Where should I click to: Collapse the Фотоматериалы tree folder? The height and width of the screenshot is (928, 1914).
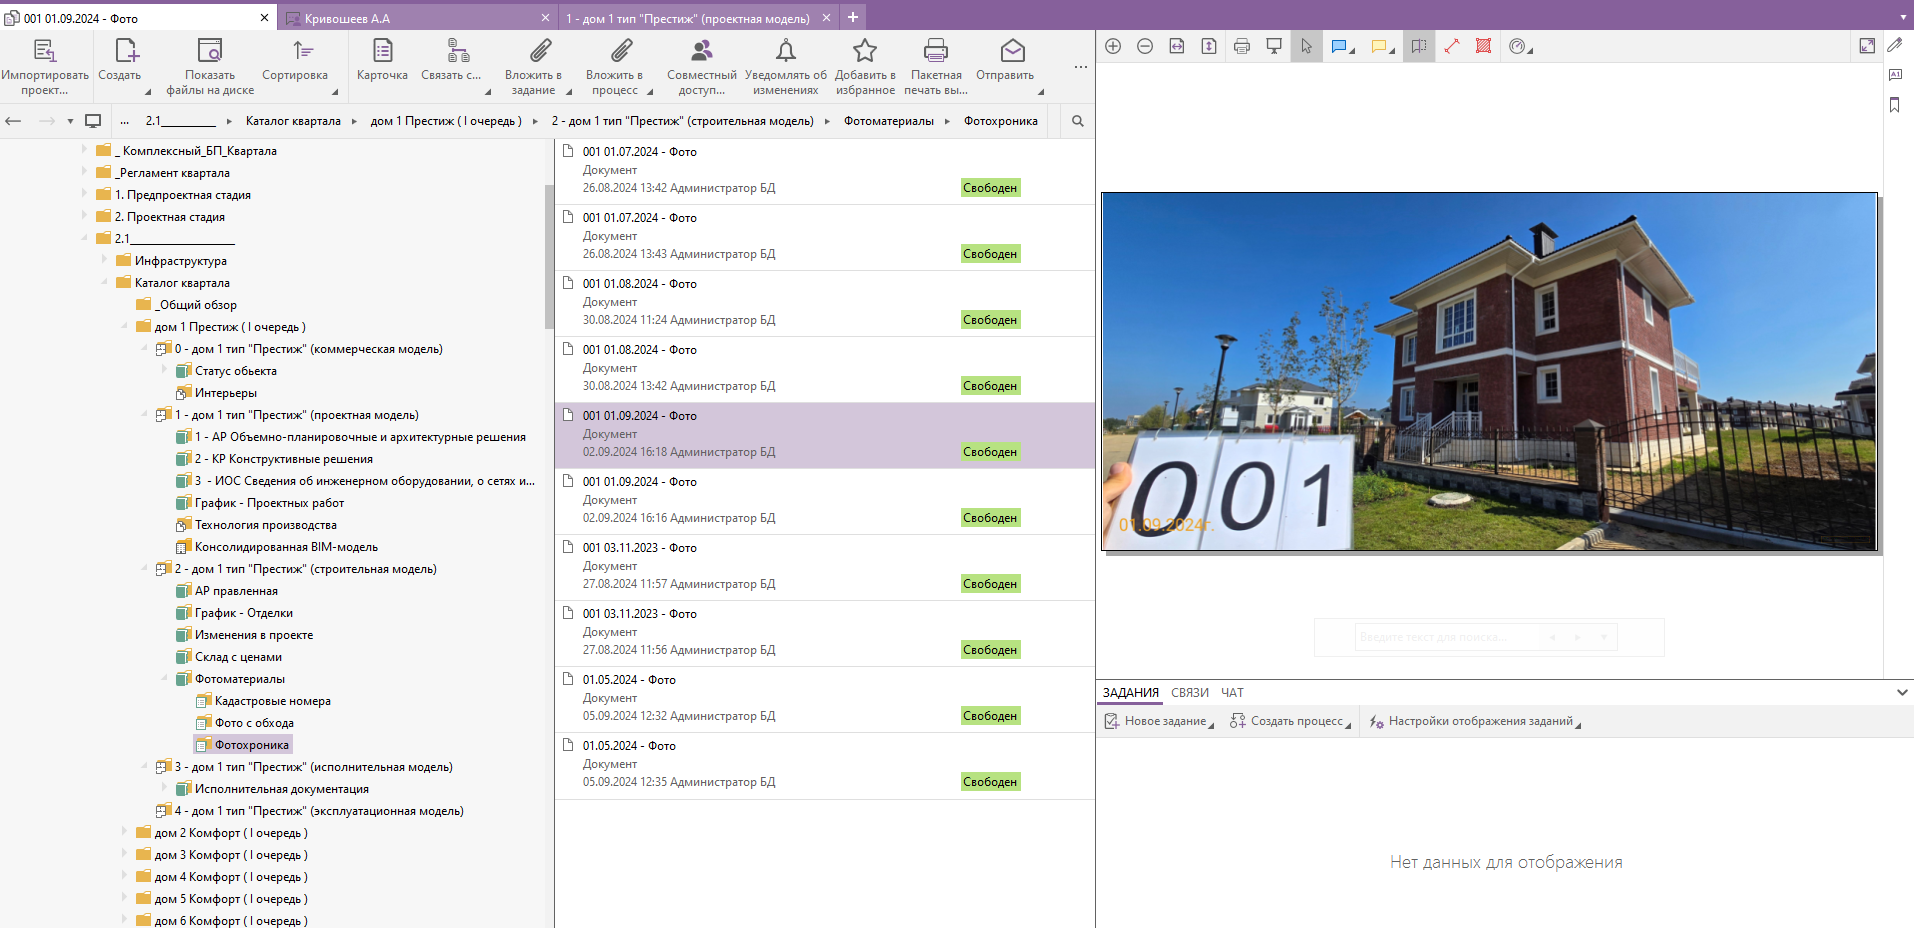coord(165,679)
